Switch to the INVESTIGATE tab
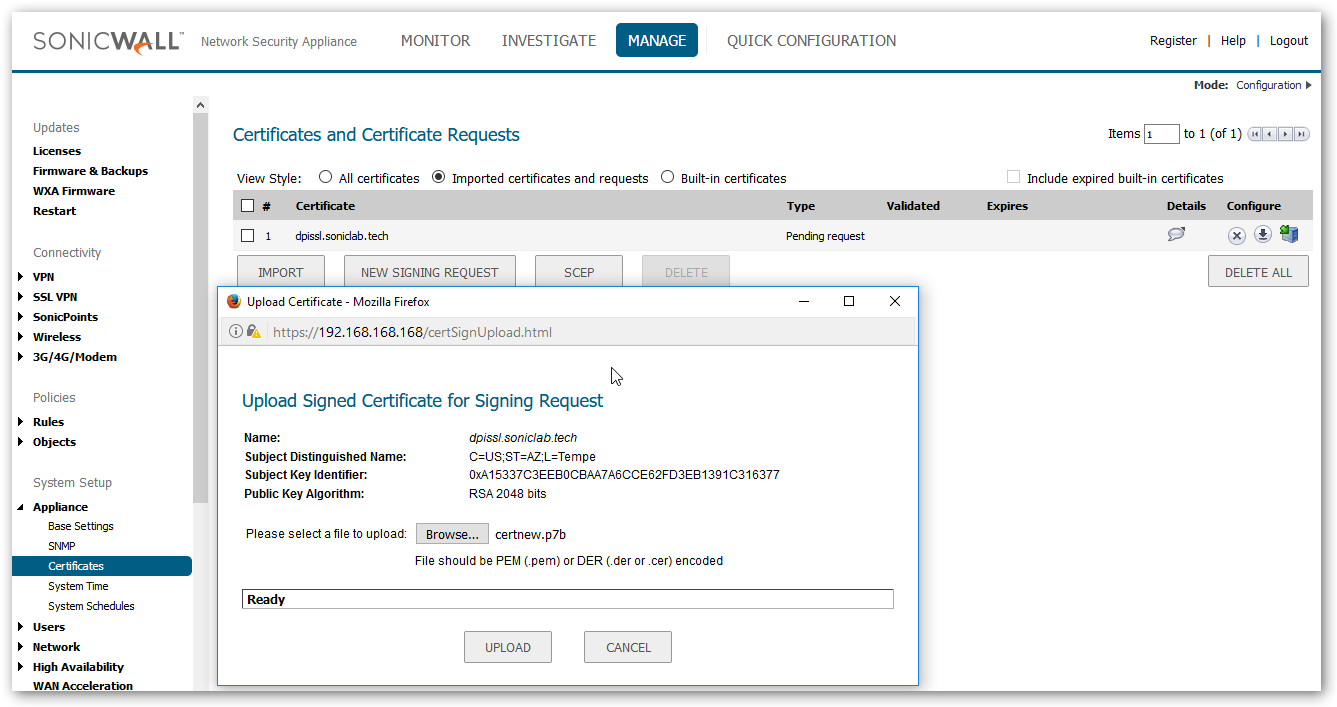 [549, 41]
